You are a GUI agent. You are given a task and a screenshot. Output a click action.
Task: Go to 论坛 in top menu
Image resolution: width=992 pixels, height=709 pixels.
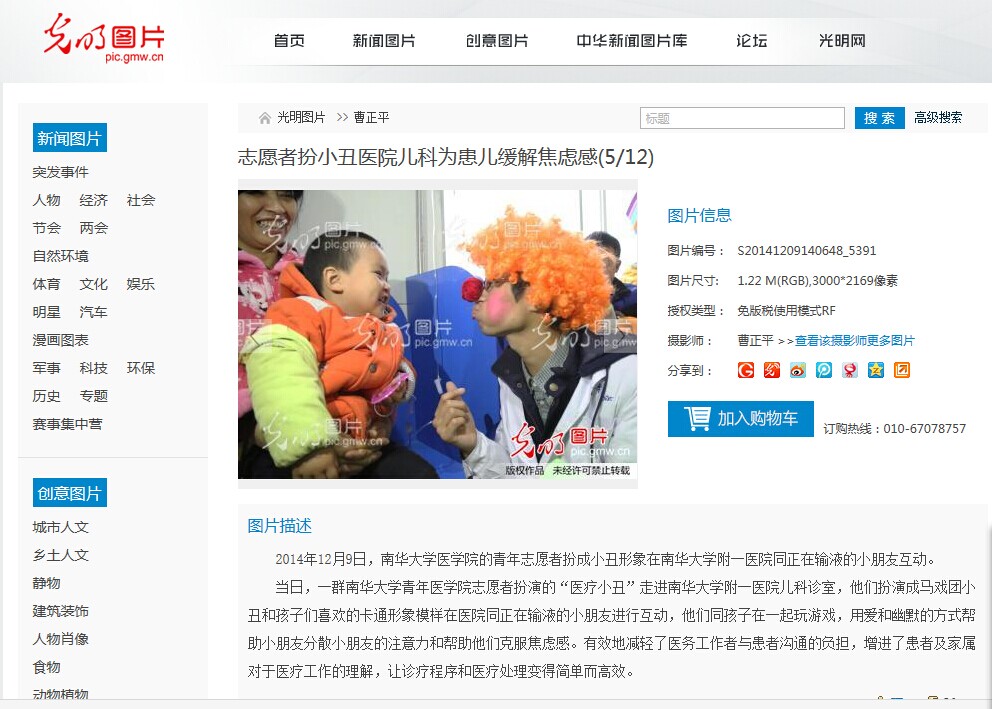click(x=752, y=41)
